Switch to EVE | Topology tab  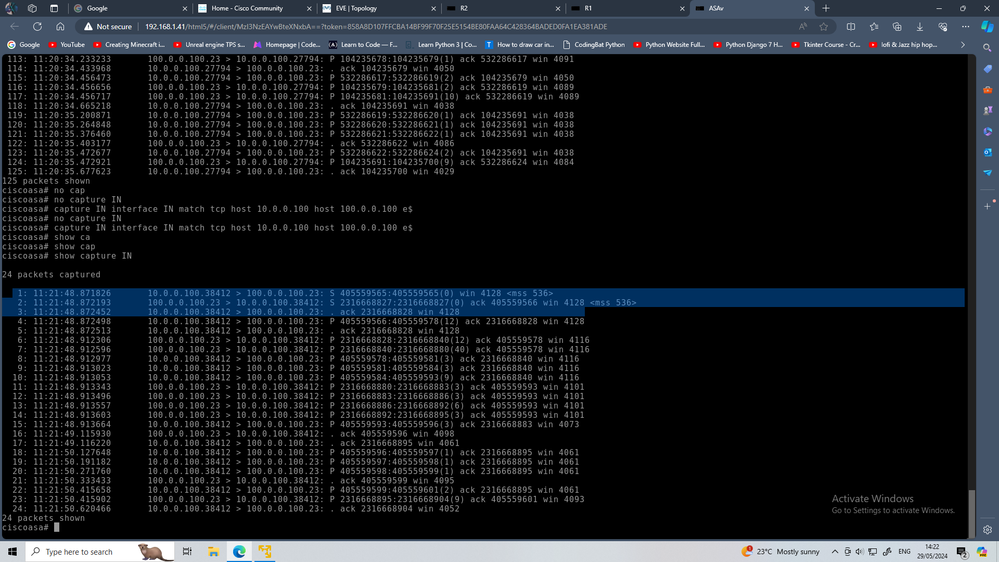[377, 8]
